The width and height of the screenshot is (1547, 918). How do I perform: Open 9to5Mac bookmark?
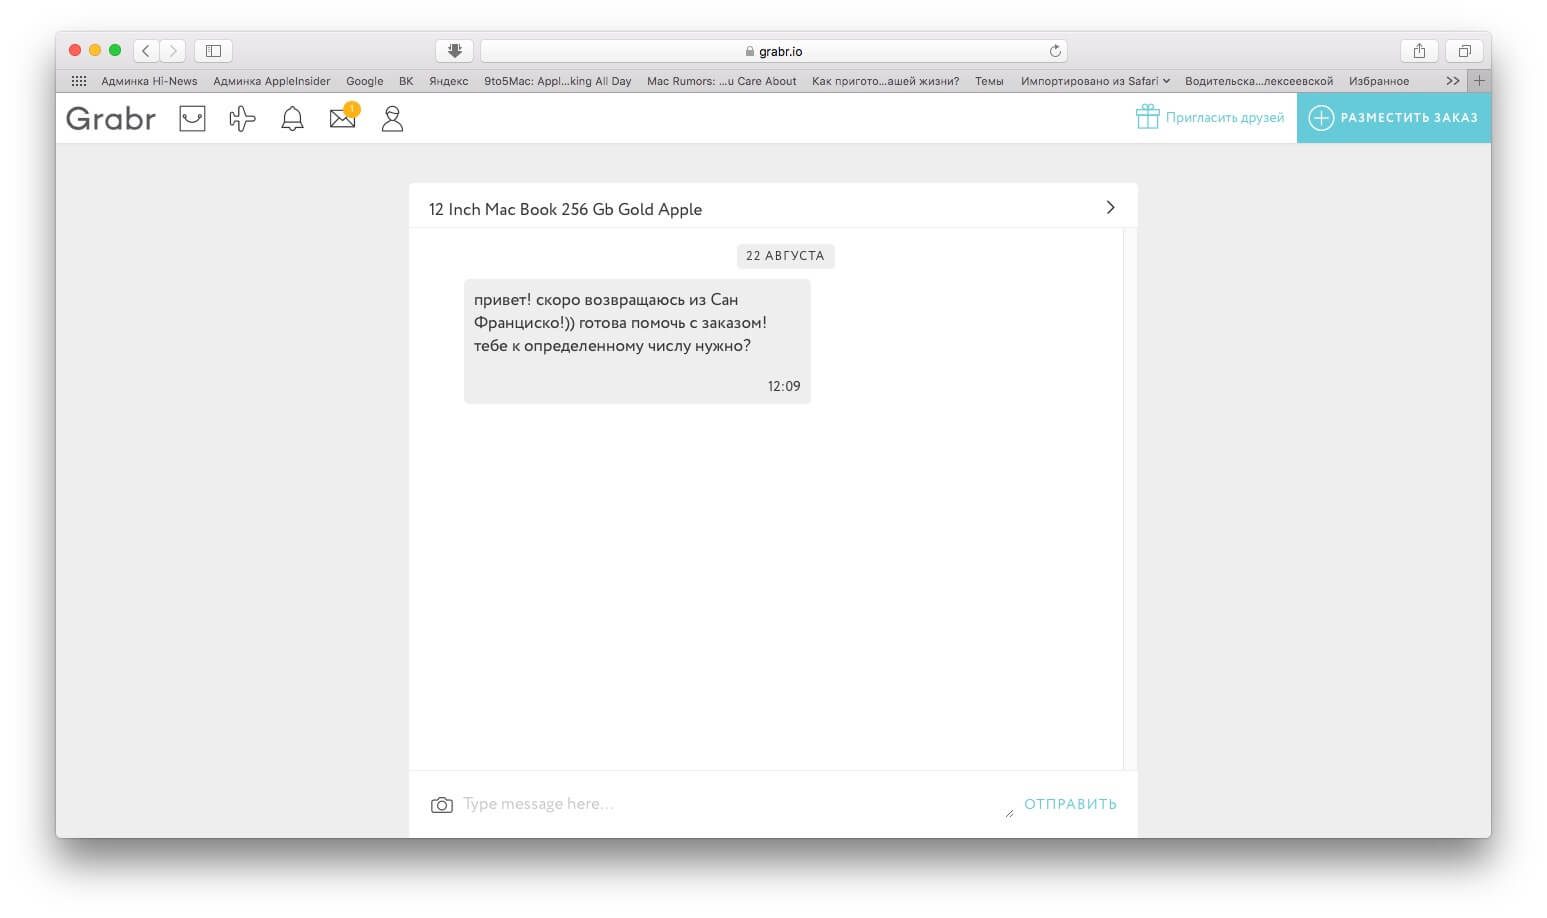click(x=557, y=81)
